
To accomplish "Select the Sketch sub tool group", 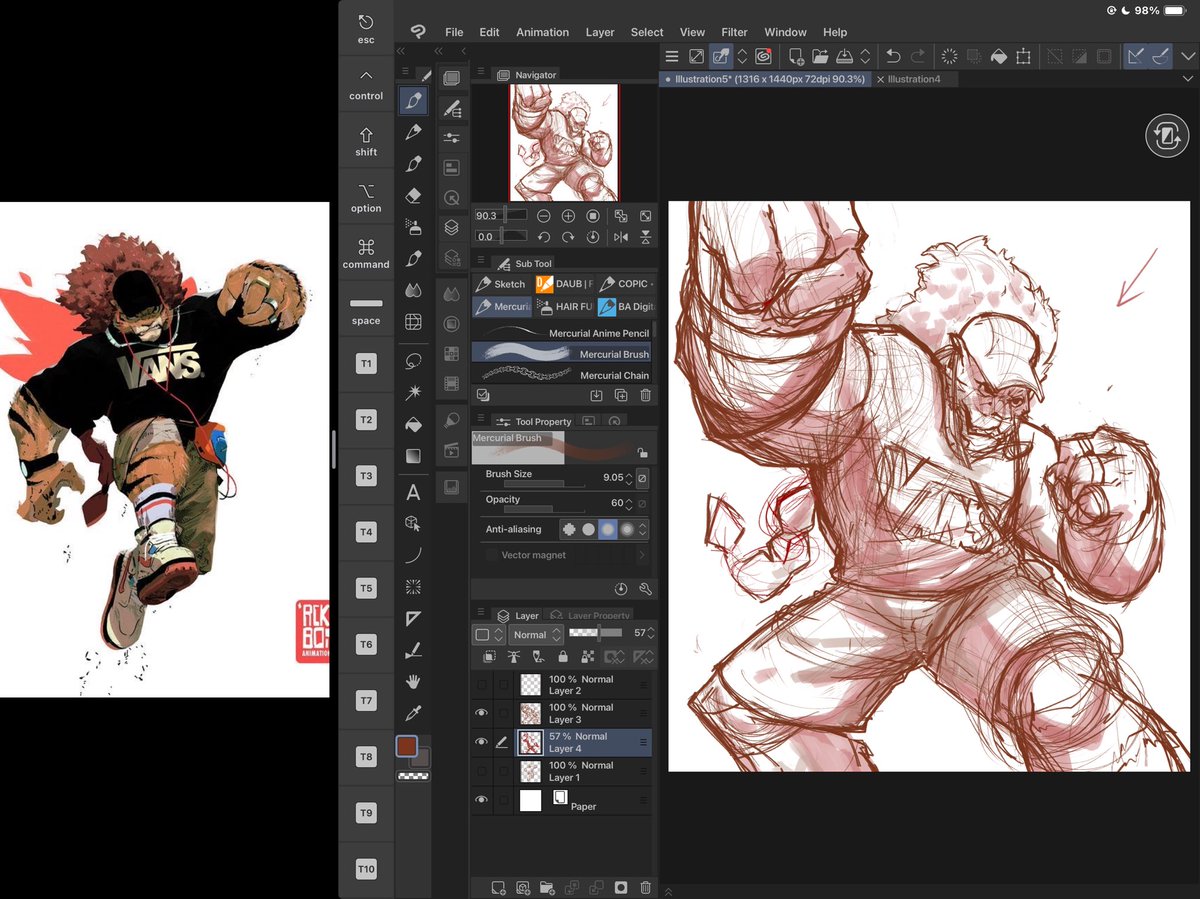I will (x=501, y=284).
